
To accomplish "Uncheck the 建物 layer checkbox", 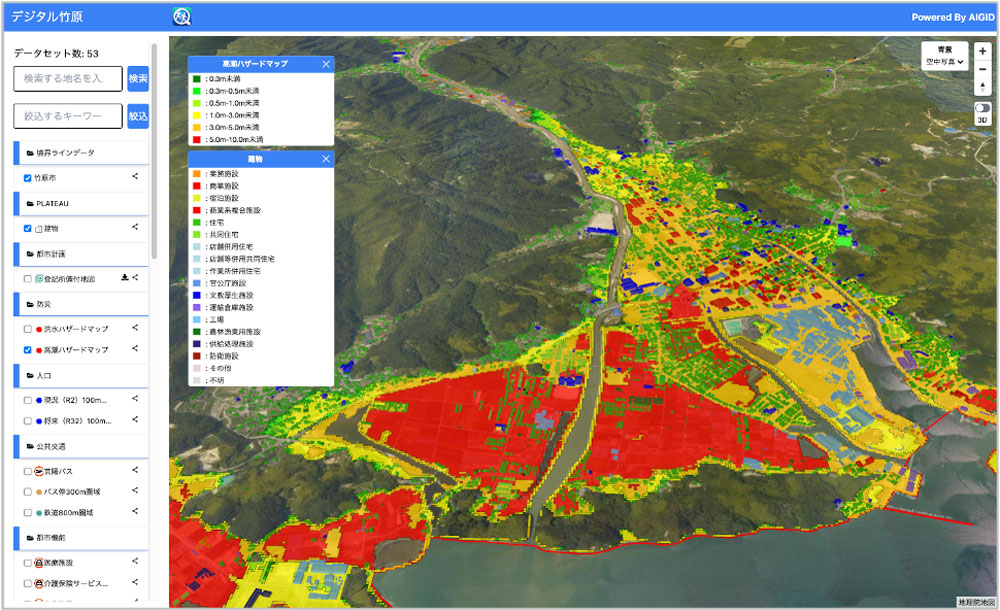I will [x=27, y=228].
